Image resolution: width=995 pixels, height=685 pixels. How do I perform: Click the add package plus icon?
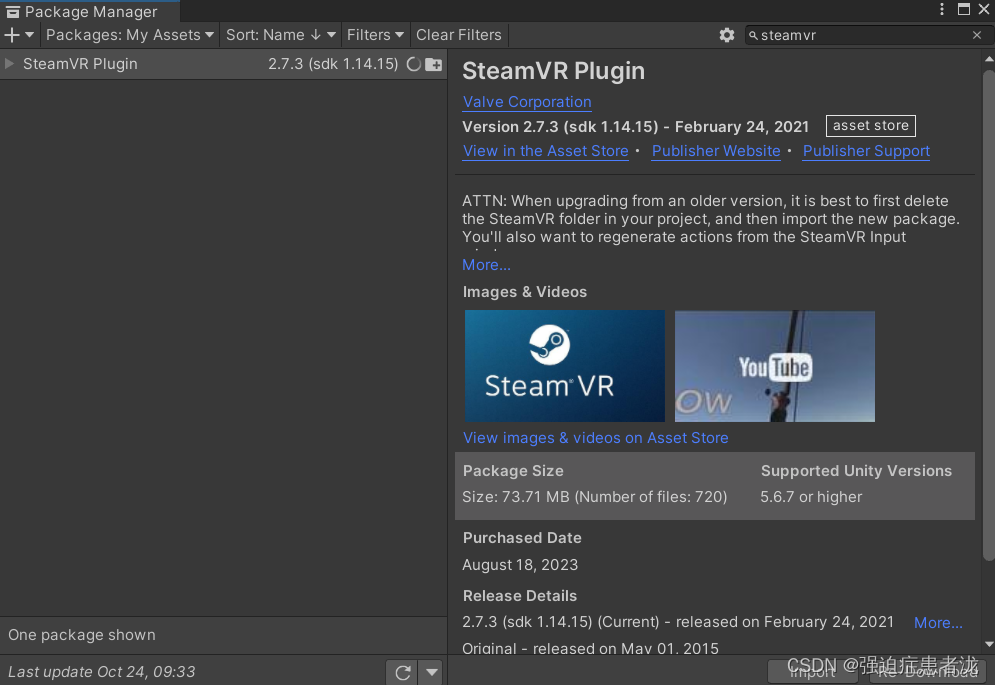pyautogui.click(x=13, y=35)
